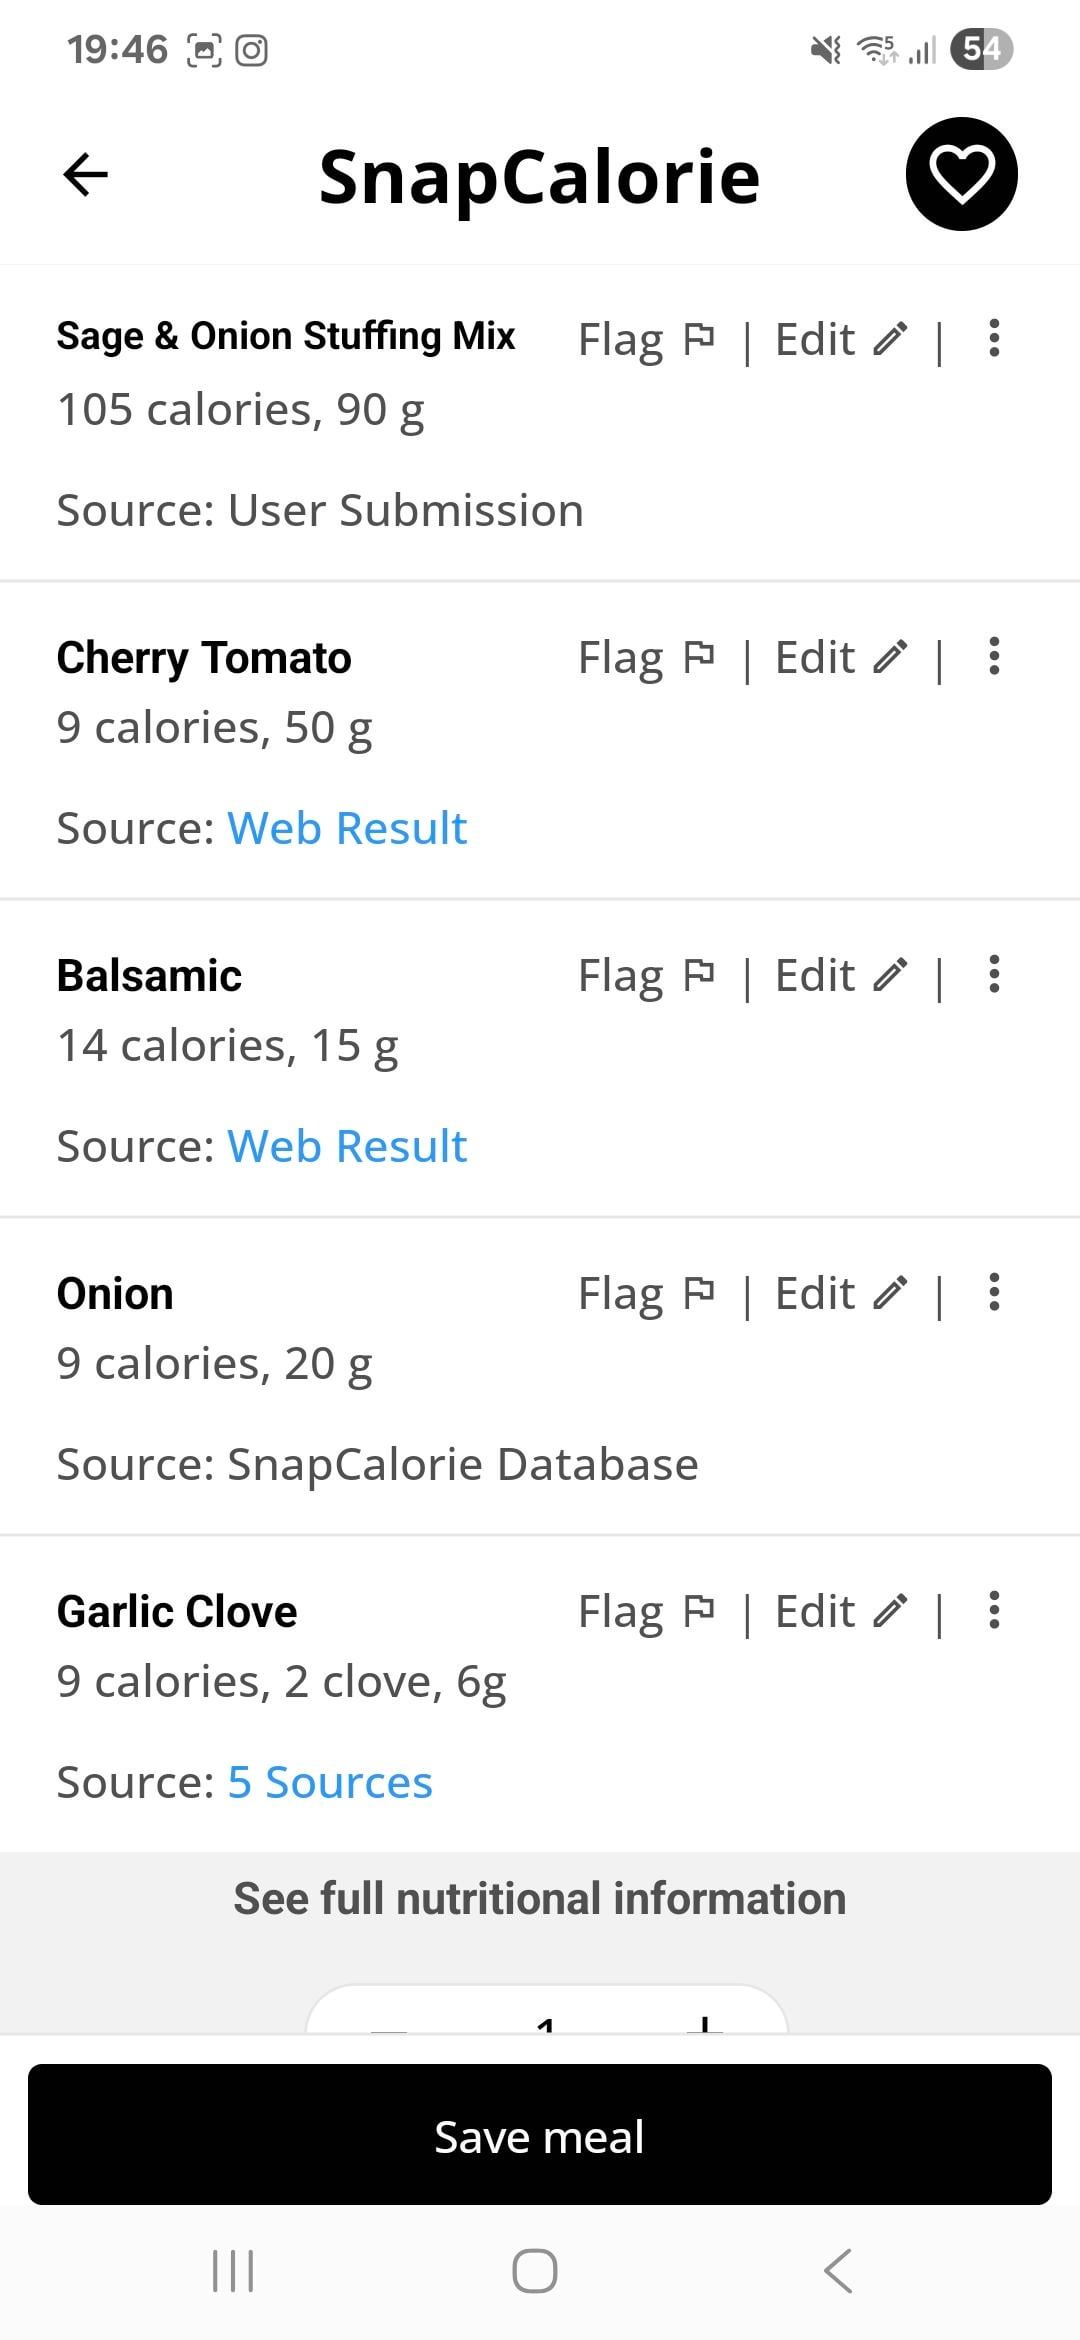This screenshot has height=2340, width=1080.
Task: Edit the Balsamic entry
Action: click(x=841, y=976)
